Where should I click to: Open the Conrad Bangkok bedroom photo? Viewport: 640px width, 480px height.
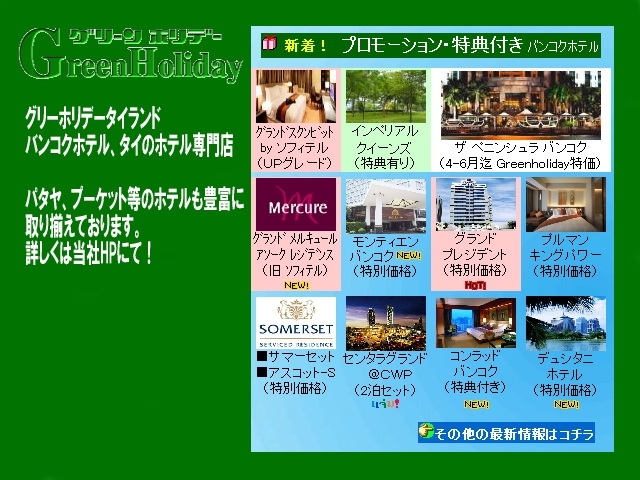tap(476, 322)
